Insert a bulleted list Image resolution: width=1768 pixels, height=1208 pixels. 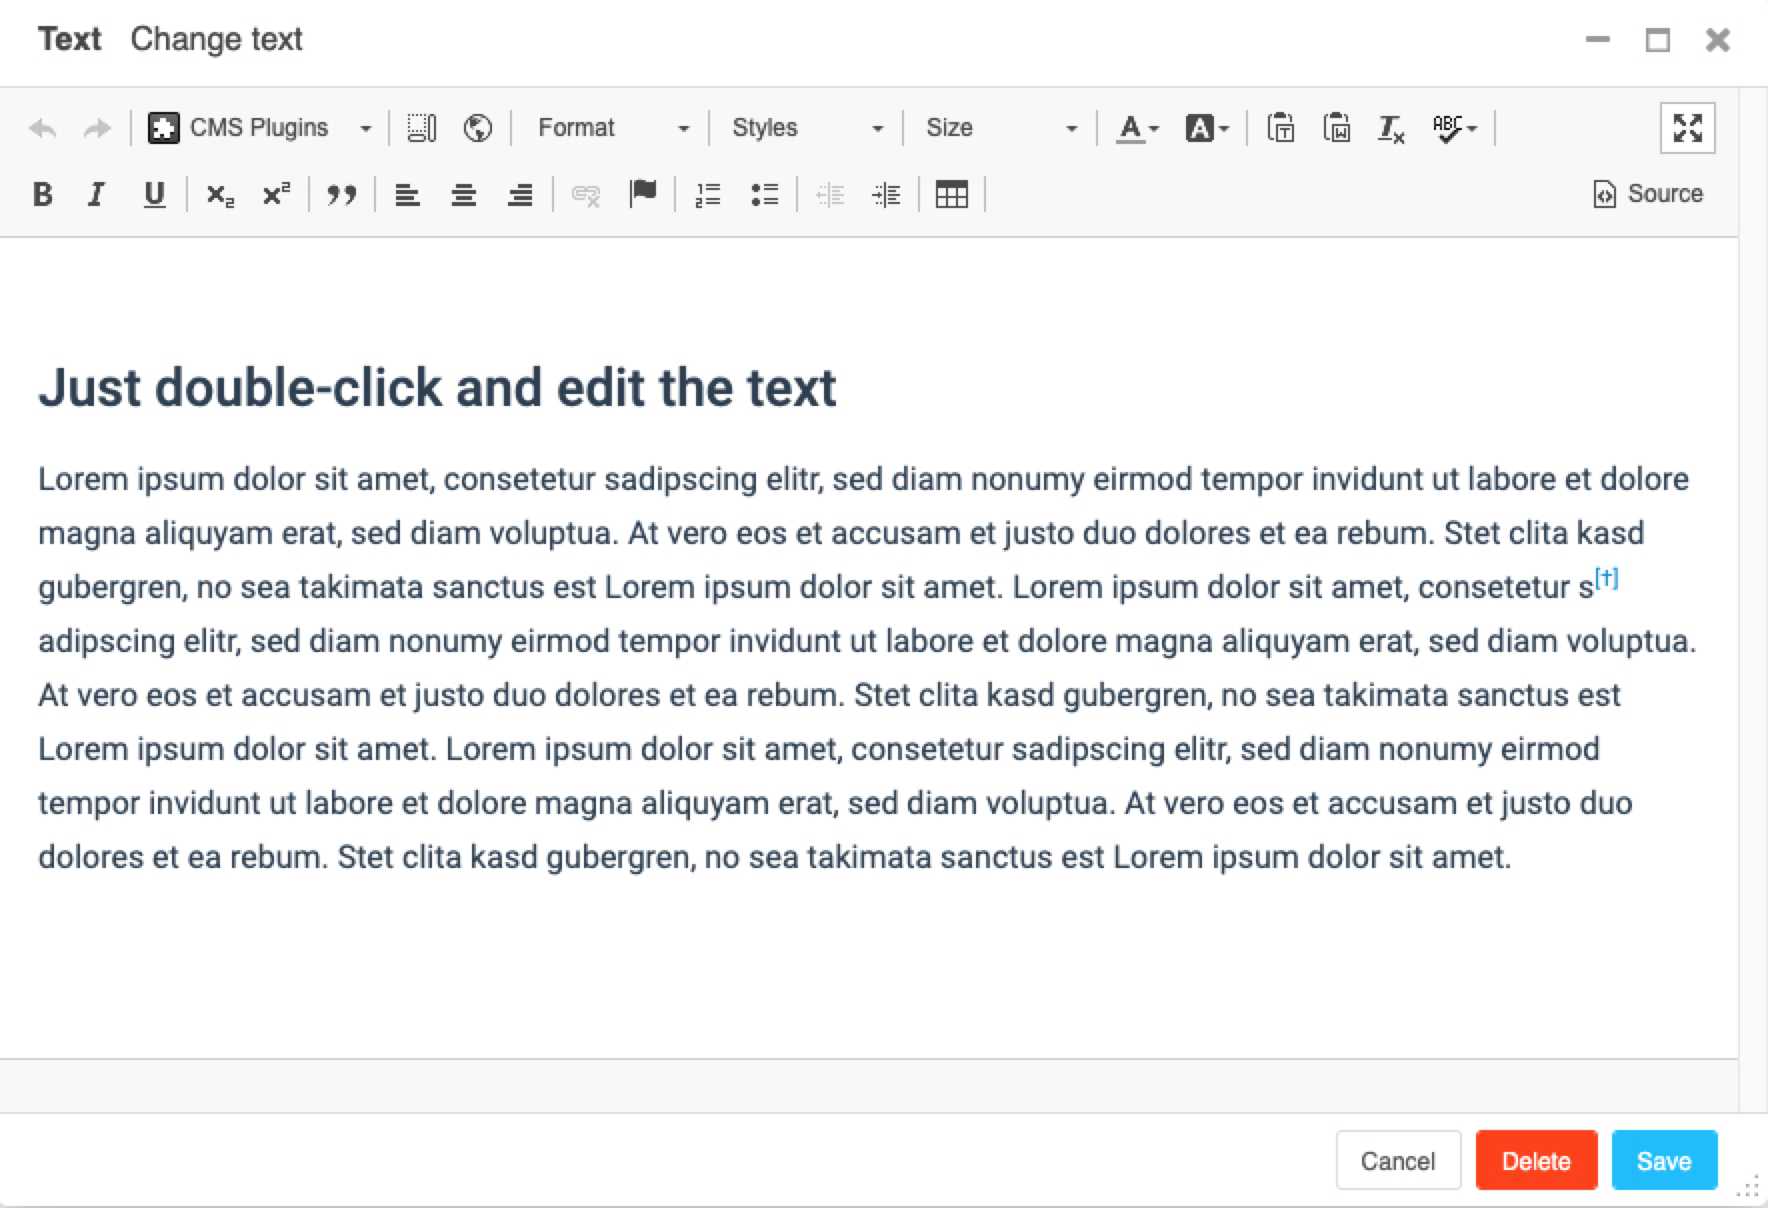point(764,195)
